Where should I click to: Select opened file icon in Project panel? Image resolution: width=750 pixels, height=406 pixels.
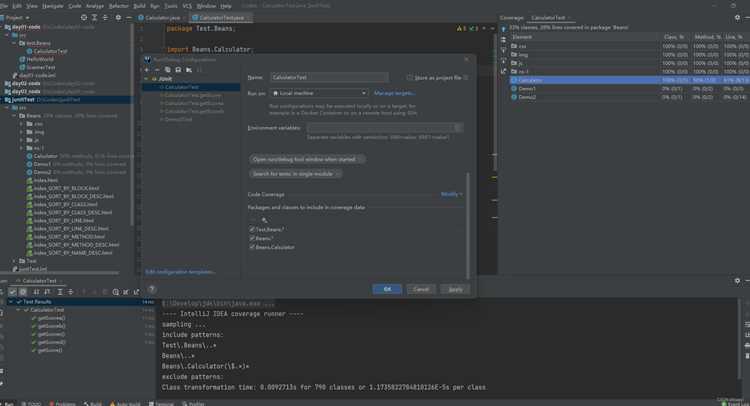[84, 18]
